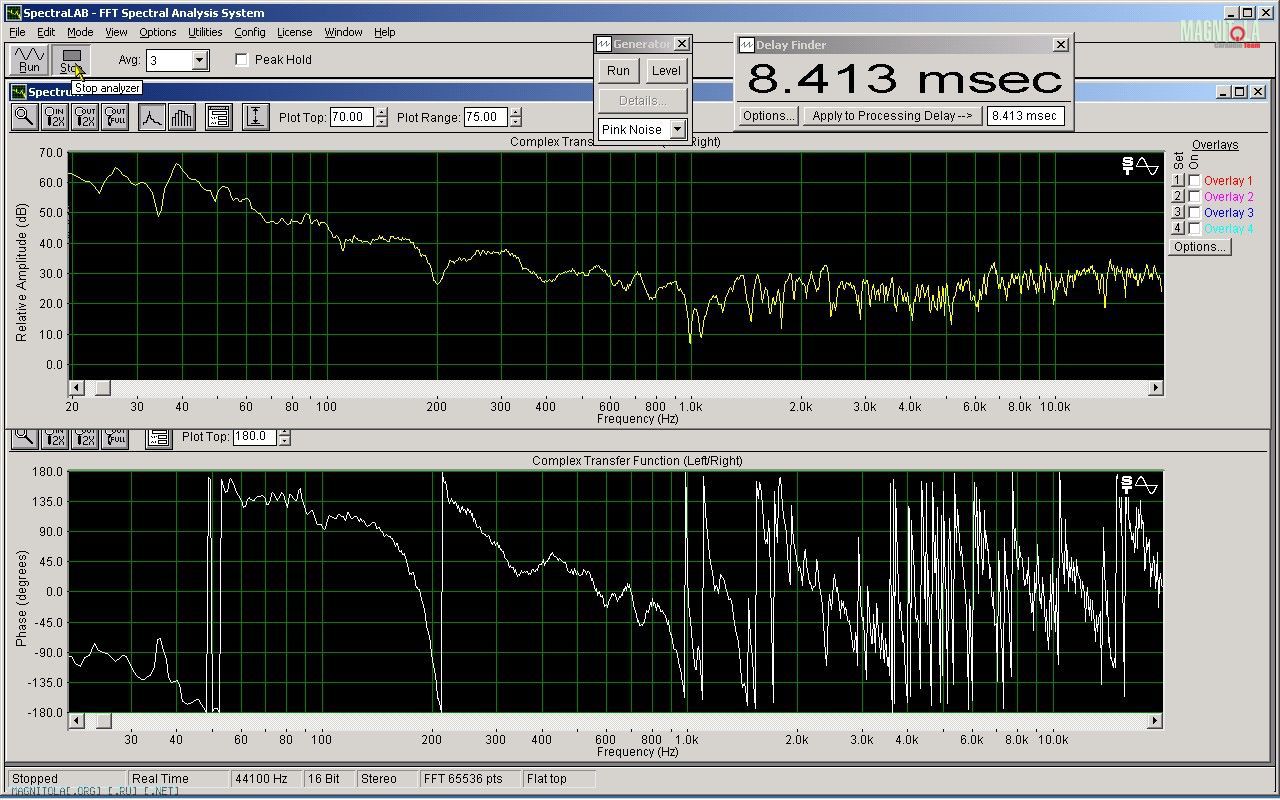
Task: Click the SpectraLAB application title bar icon
Action: click(13, 13)
